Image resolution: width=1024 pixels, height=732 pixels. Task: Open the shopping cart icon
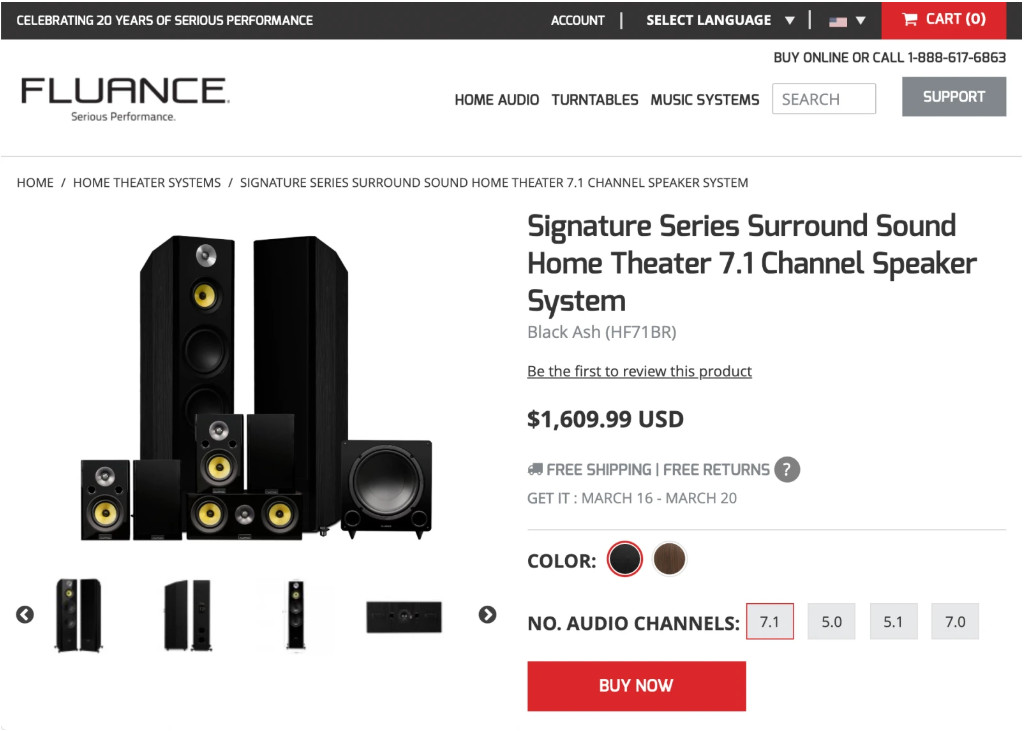coord(909,19)
